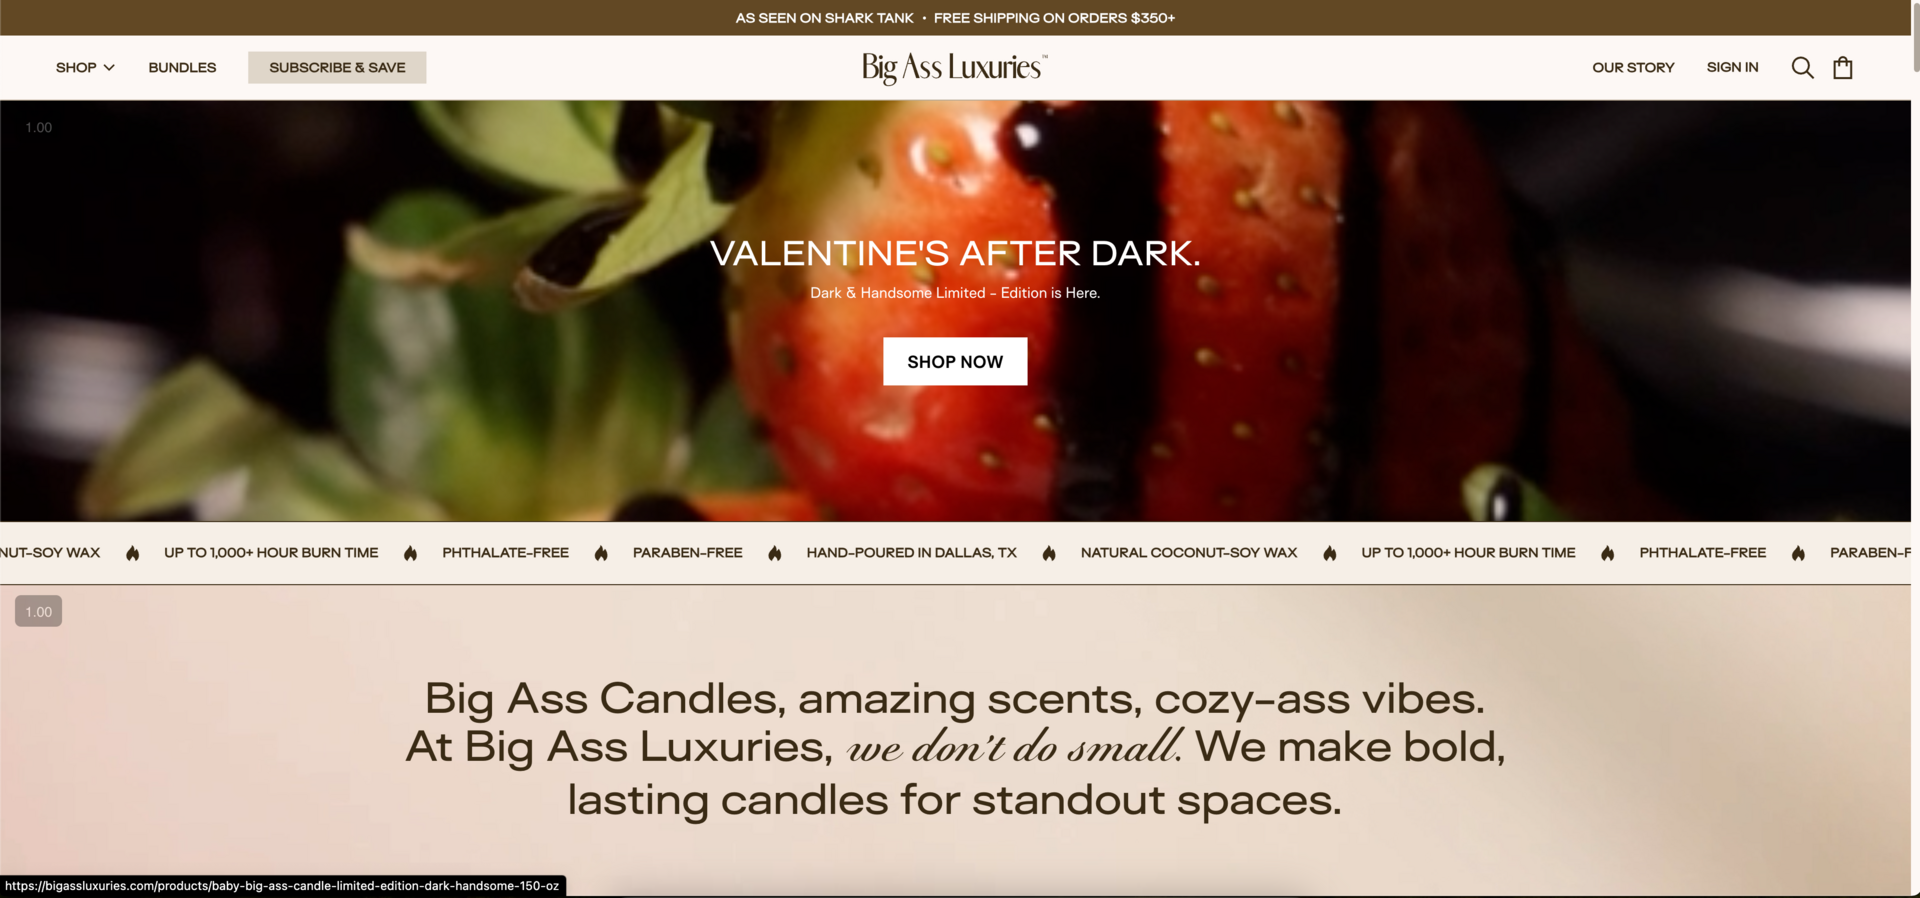Click the Big Ass Luxuries logo
The width and height of the screenshot is (1920, 898).
[x=955, y=67]
